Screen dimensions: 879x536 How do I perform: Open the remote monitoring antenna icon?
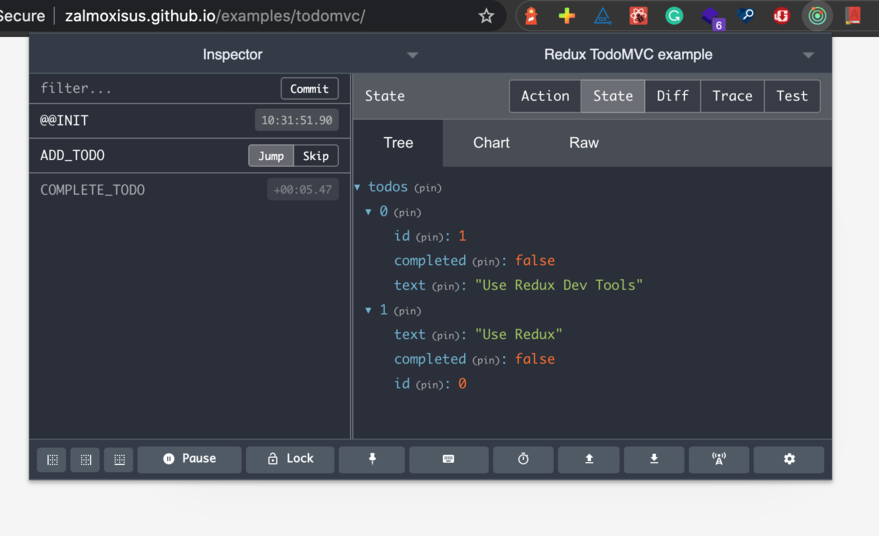point(719,459)
